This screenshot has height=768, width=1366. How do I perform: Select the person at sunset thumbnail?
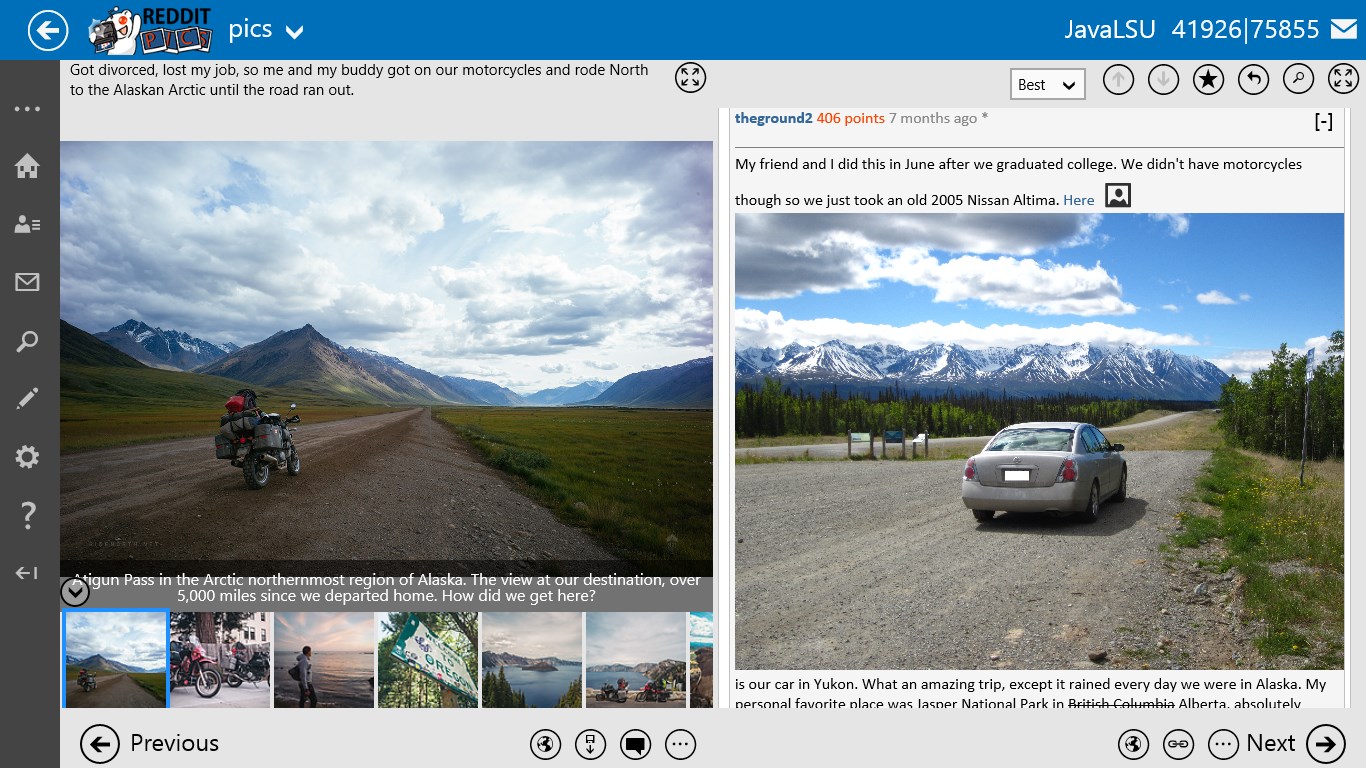tap(324, 660)
